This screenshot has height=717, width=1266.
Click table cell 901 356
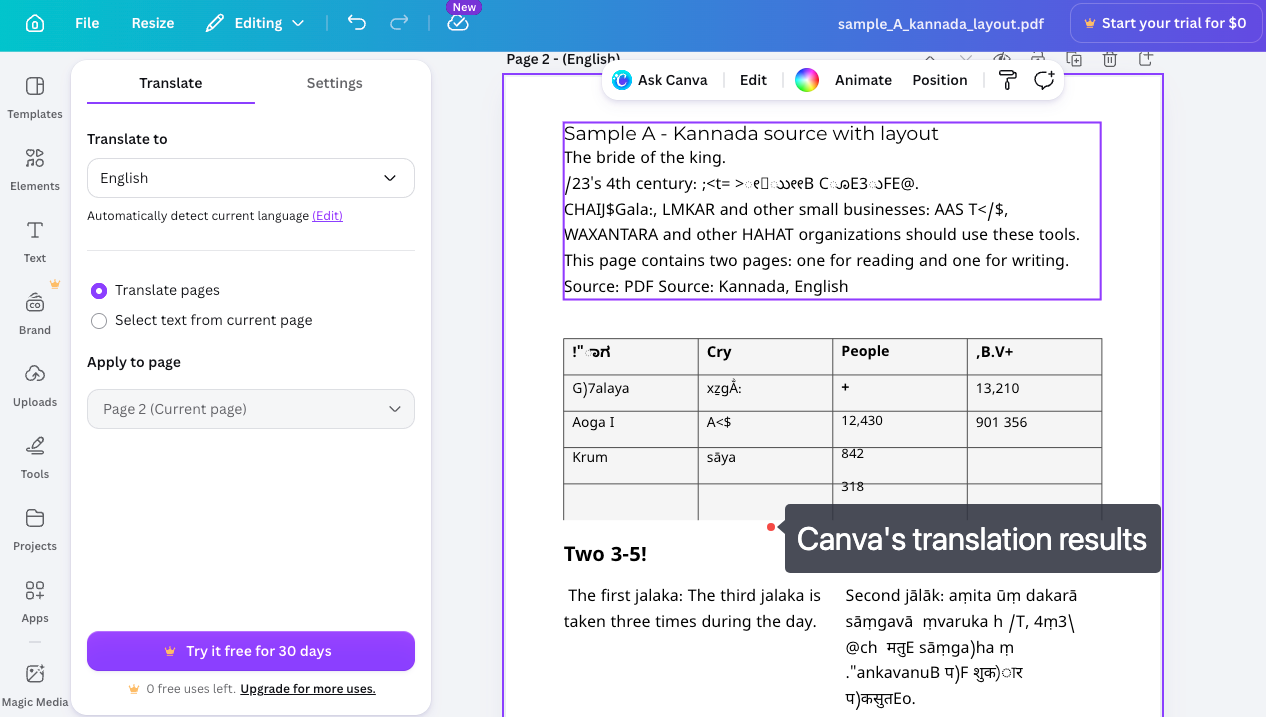pos(1002,423)
